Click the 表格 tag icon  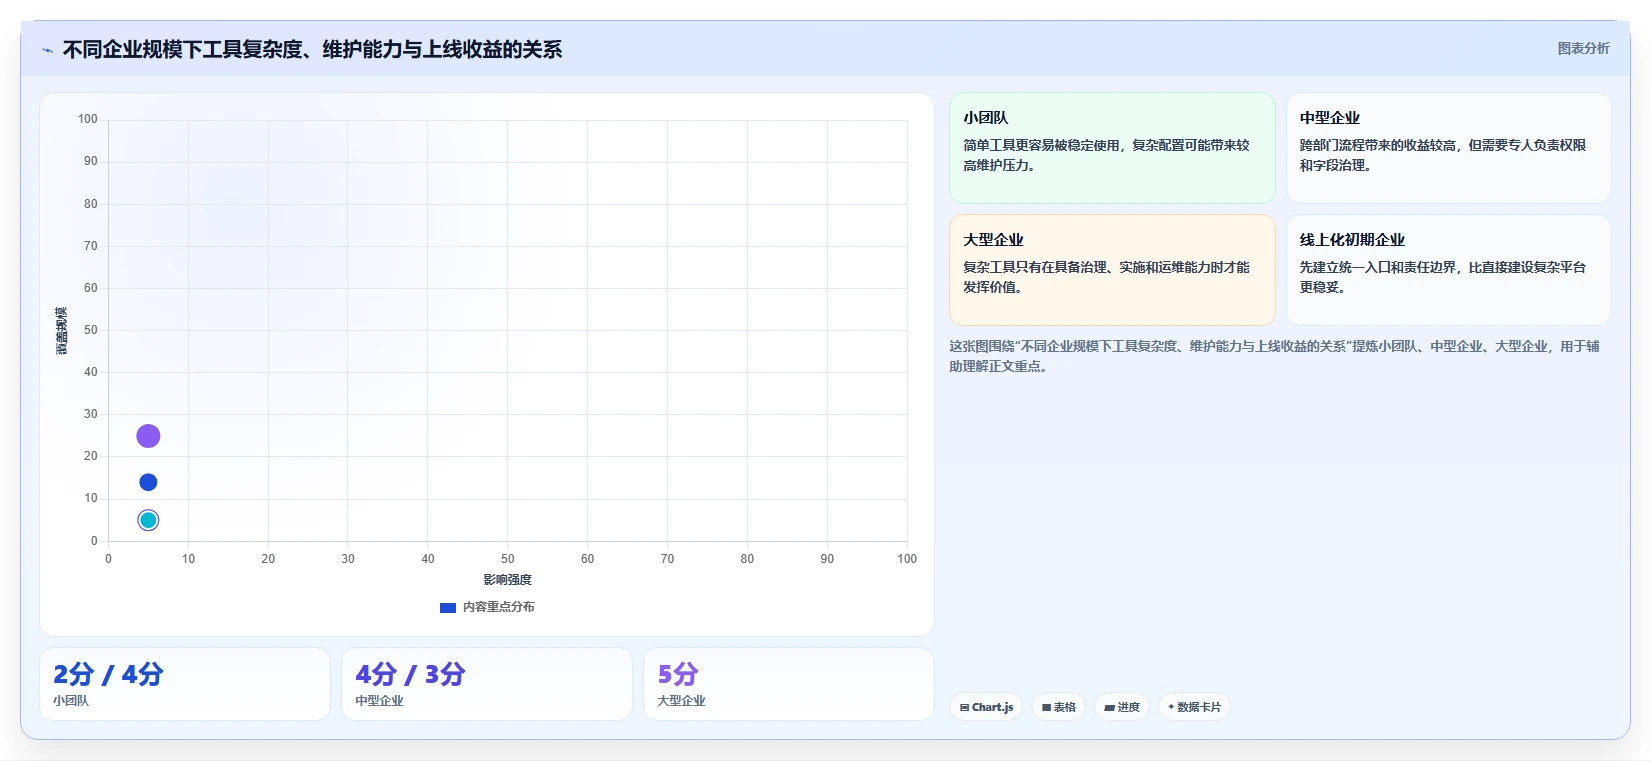point(1046,707)
